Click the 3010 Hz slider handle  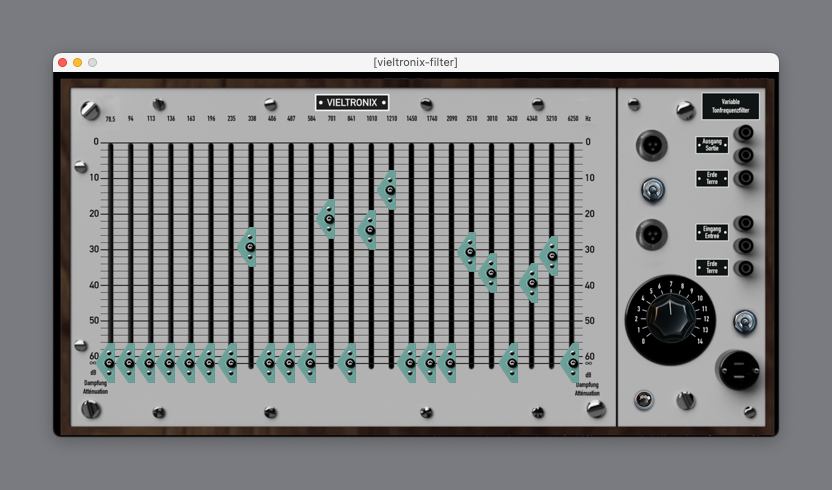(x=490, y=272)
